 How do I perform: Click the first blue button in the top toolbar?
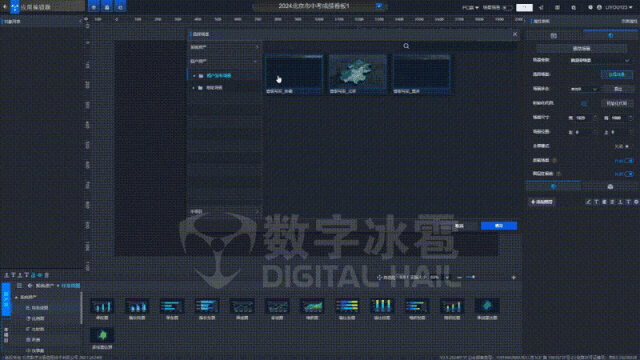pos(94,7)
